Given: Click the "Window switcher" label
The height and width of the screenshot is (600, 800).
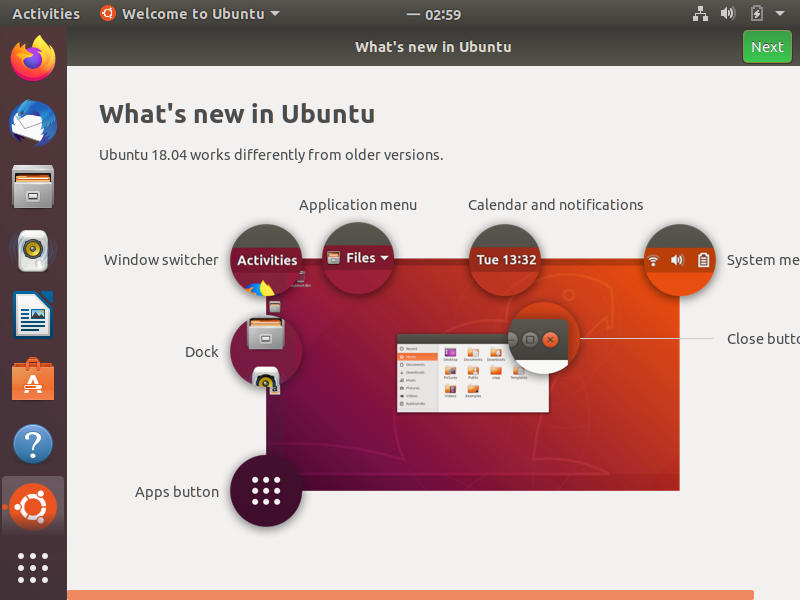Looking at the screenshot, I should point(161,260).
